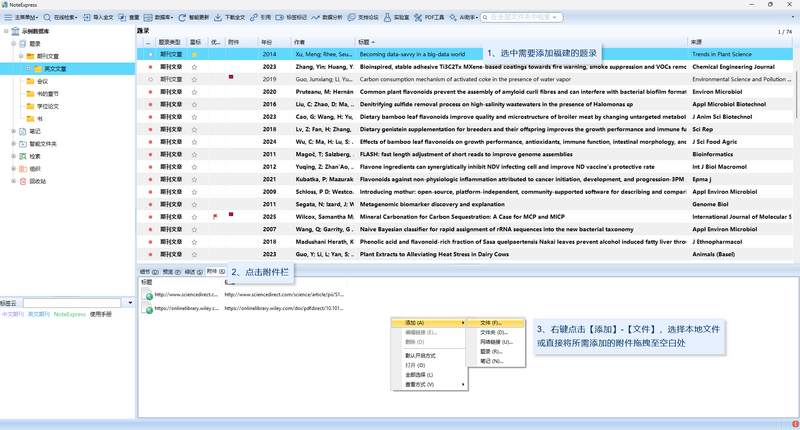800x430 pixels.
Task: Switch to the 预览 preview tab
Action: 171,272
